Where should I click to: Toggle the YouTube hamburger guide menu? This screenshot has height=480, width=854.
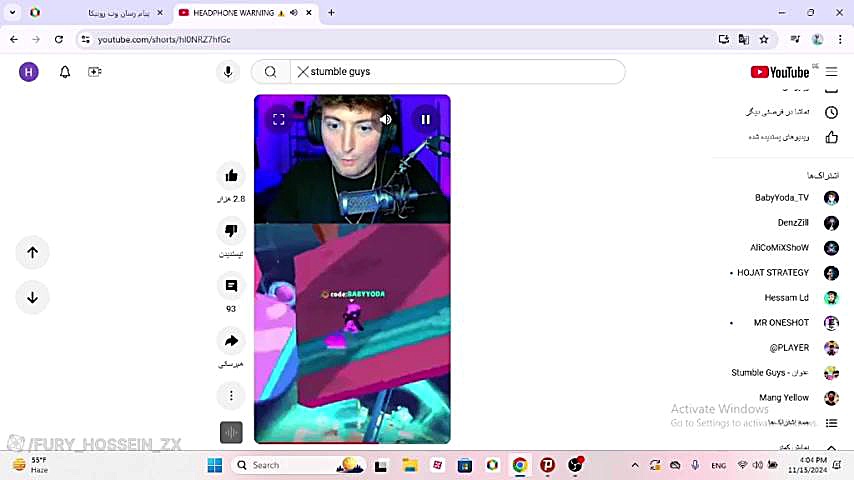tap(832, 71)
